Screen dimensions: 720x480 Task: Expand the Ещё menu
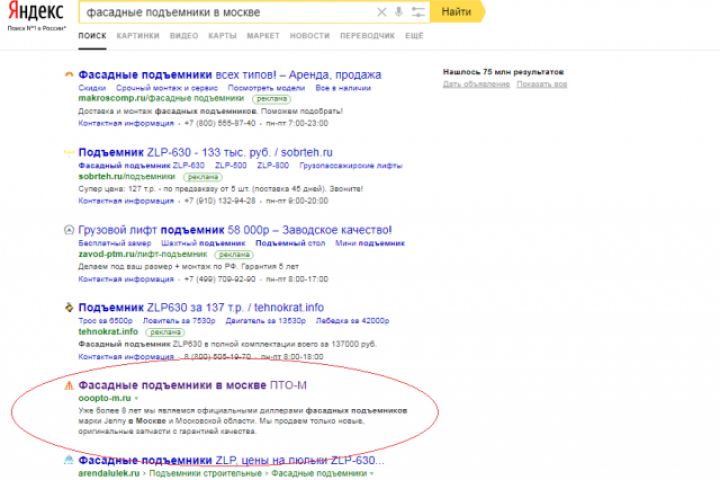tap(414, 36)
